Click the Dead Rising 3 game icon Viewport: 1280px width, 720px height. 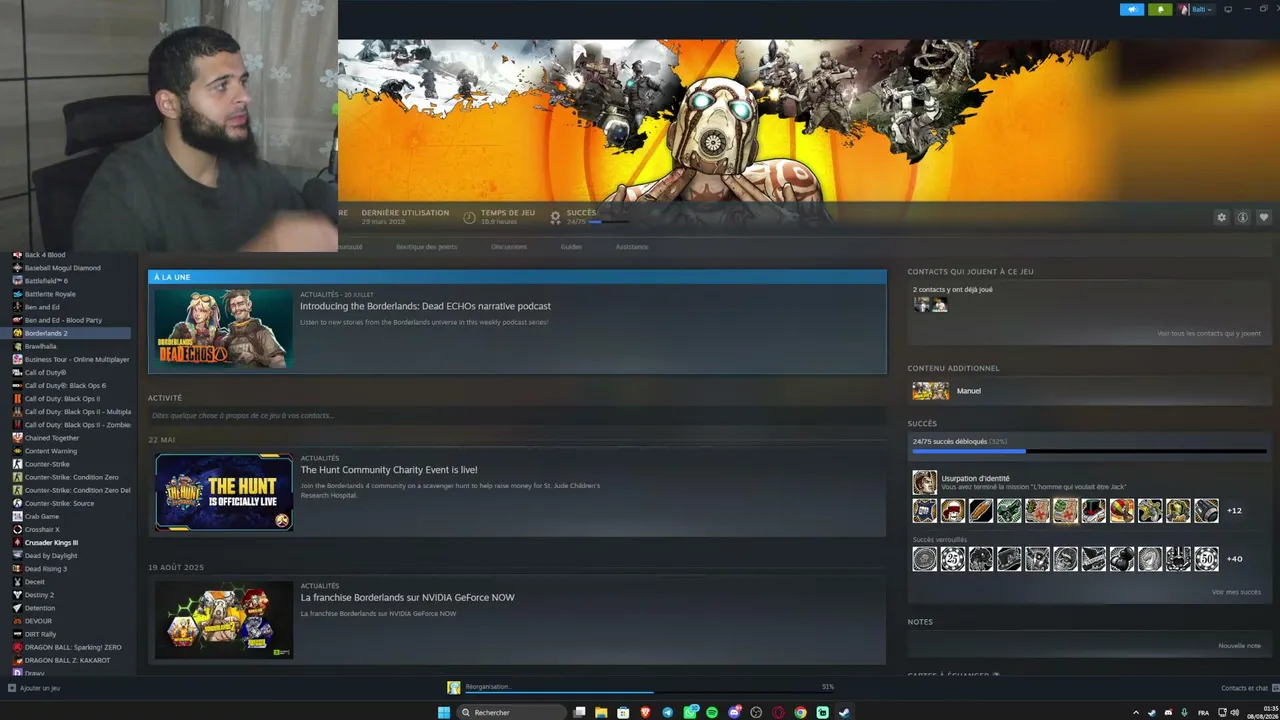[x=17, y=569]
